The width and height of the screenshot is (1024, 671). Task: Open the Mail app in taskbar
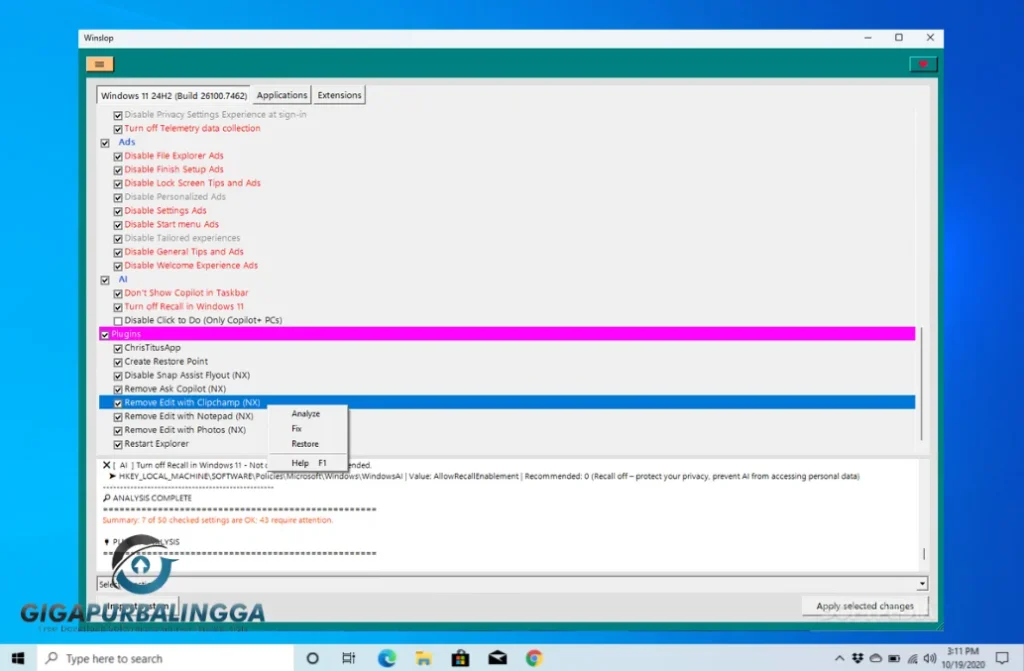coord(497,658)
